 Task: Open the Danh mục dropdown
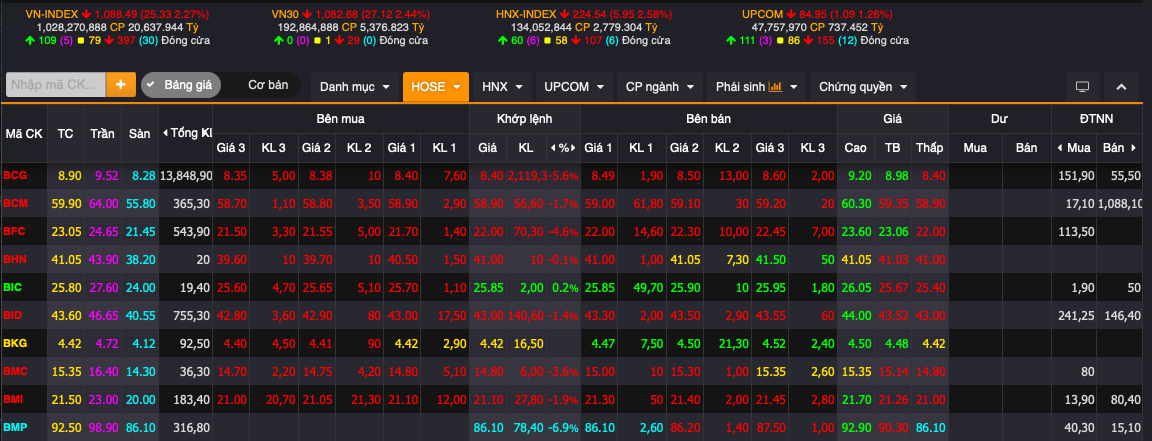355,87
